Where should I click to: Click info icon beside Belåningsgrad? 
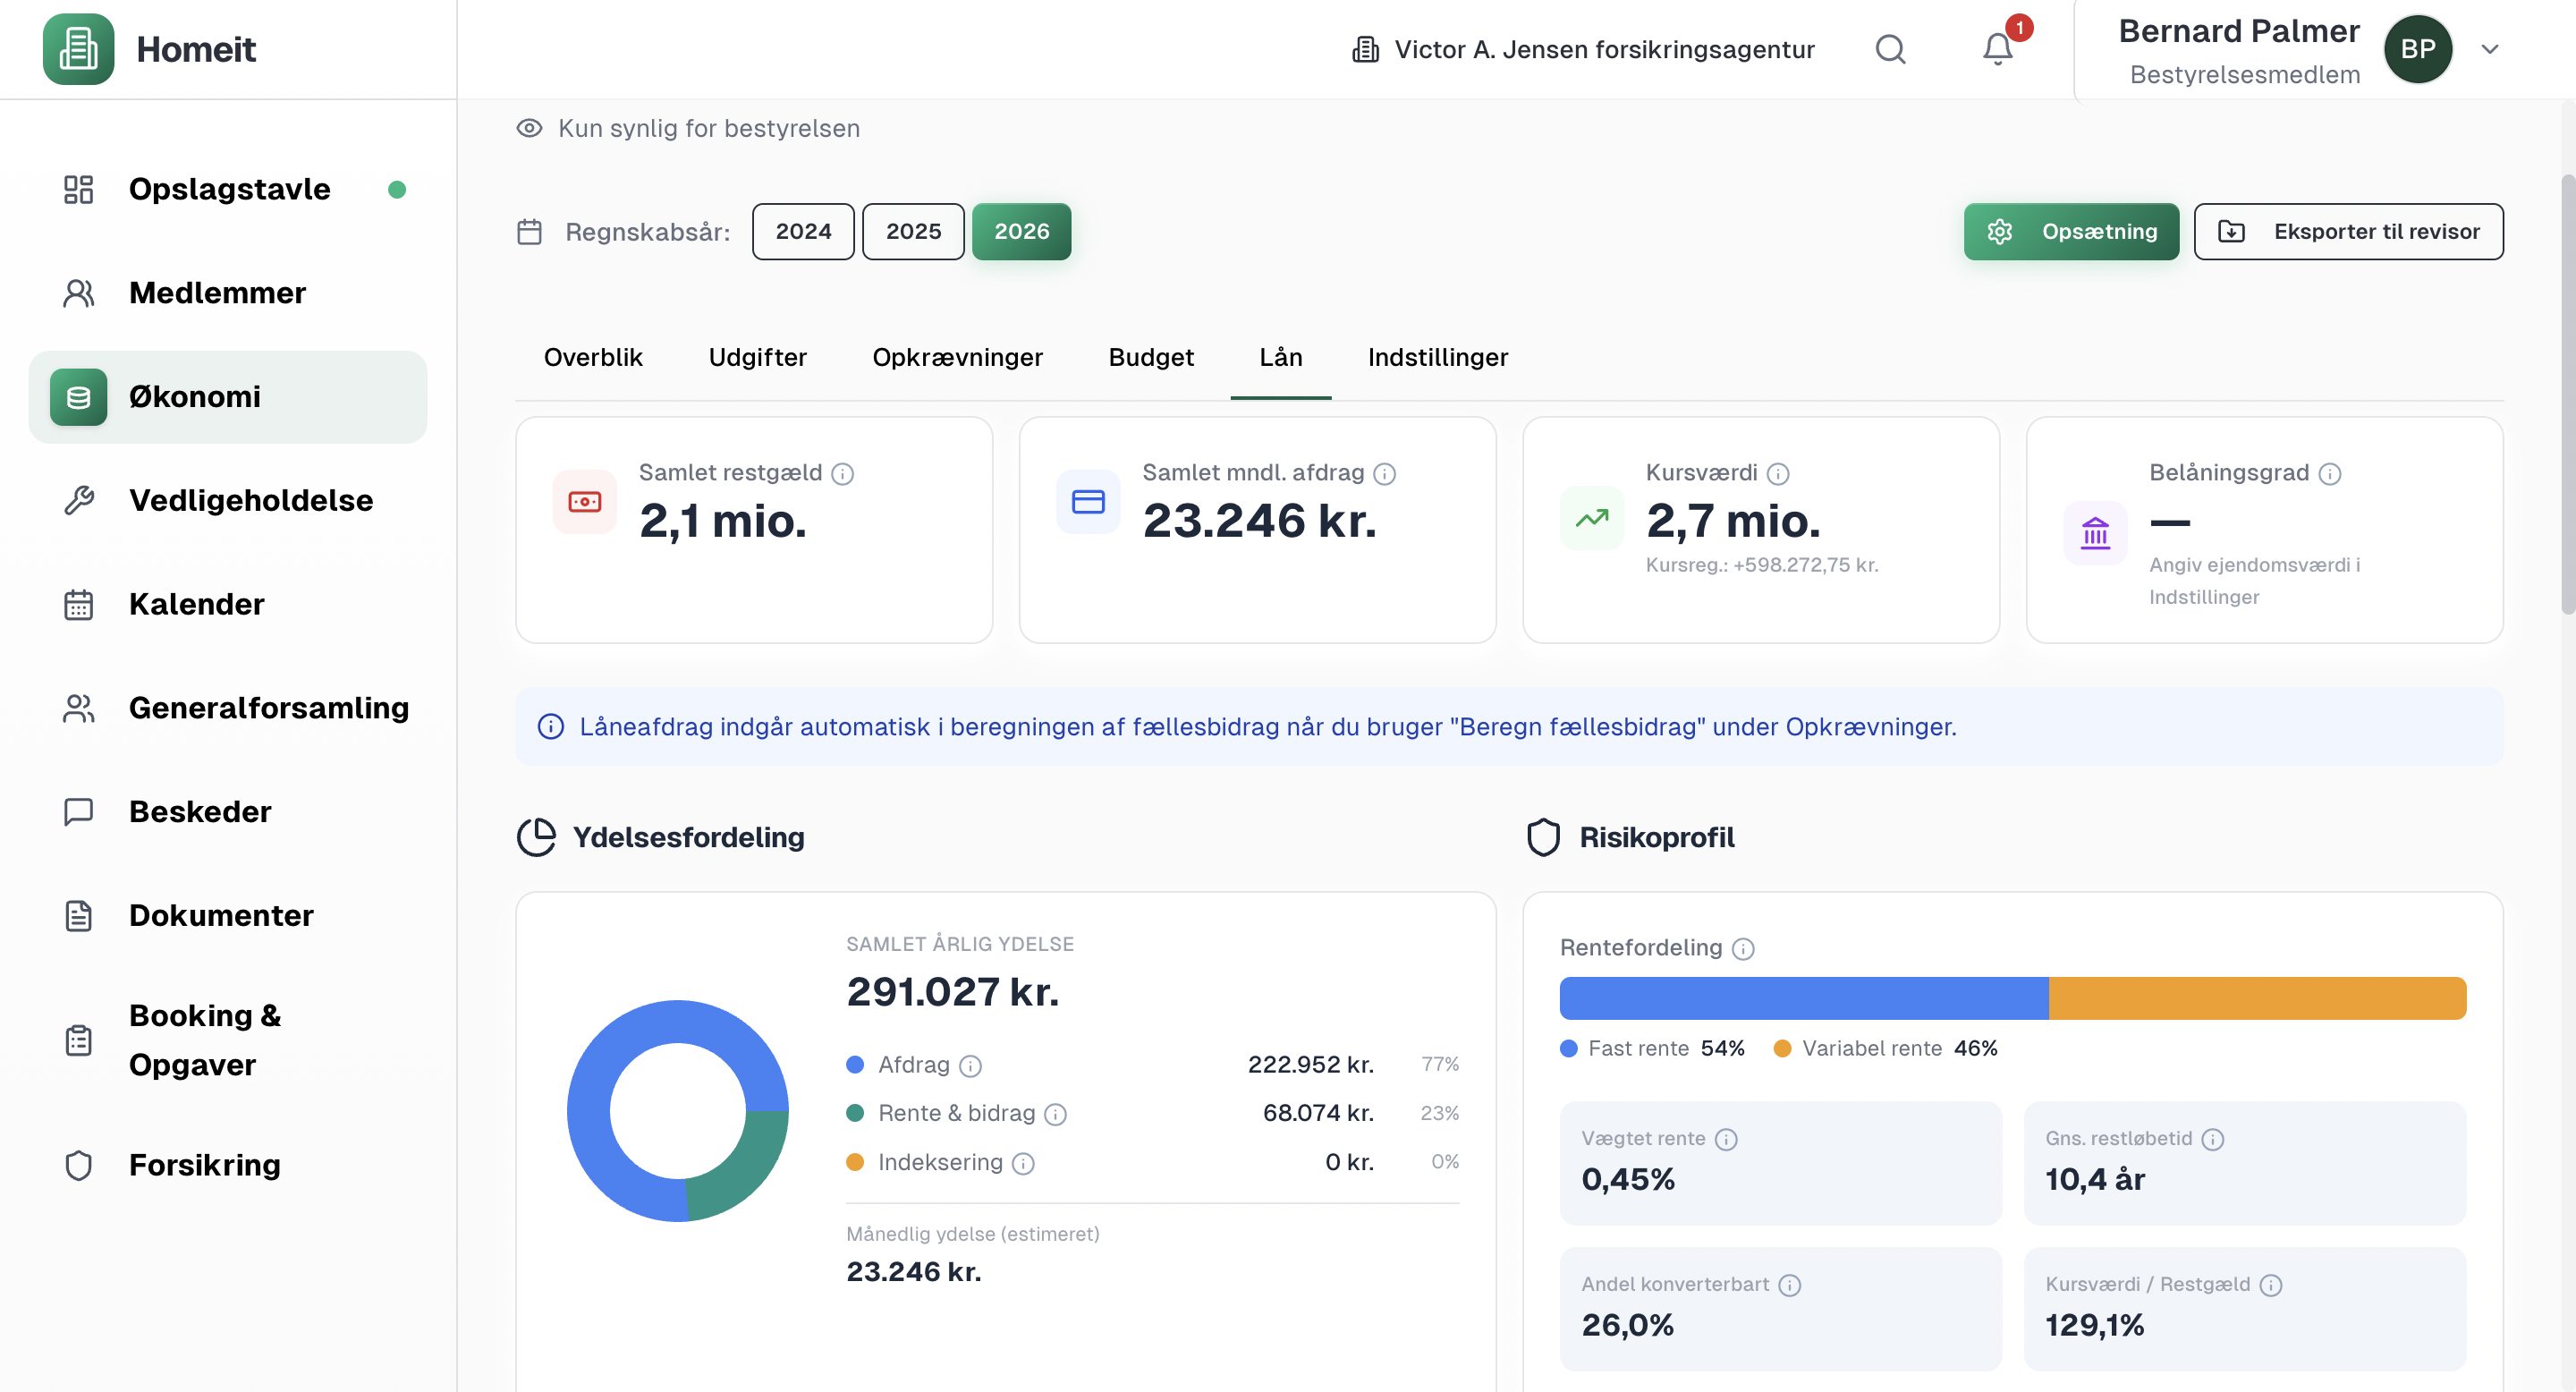tap(2330, 474)
